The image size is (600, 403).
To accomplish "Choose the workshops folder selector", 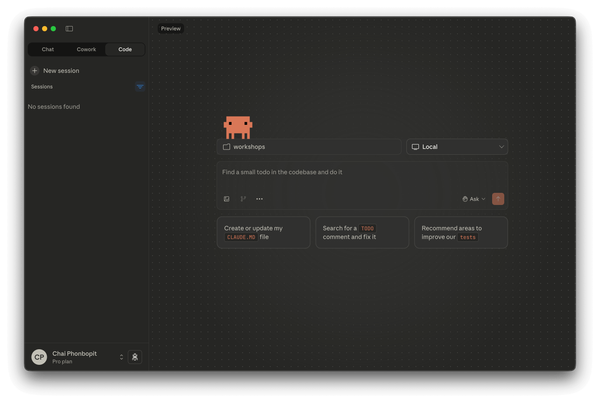I will pos(309,147).
